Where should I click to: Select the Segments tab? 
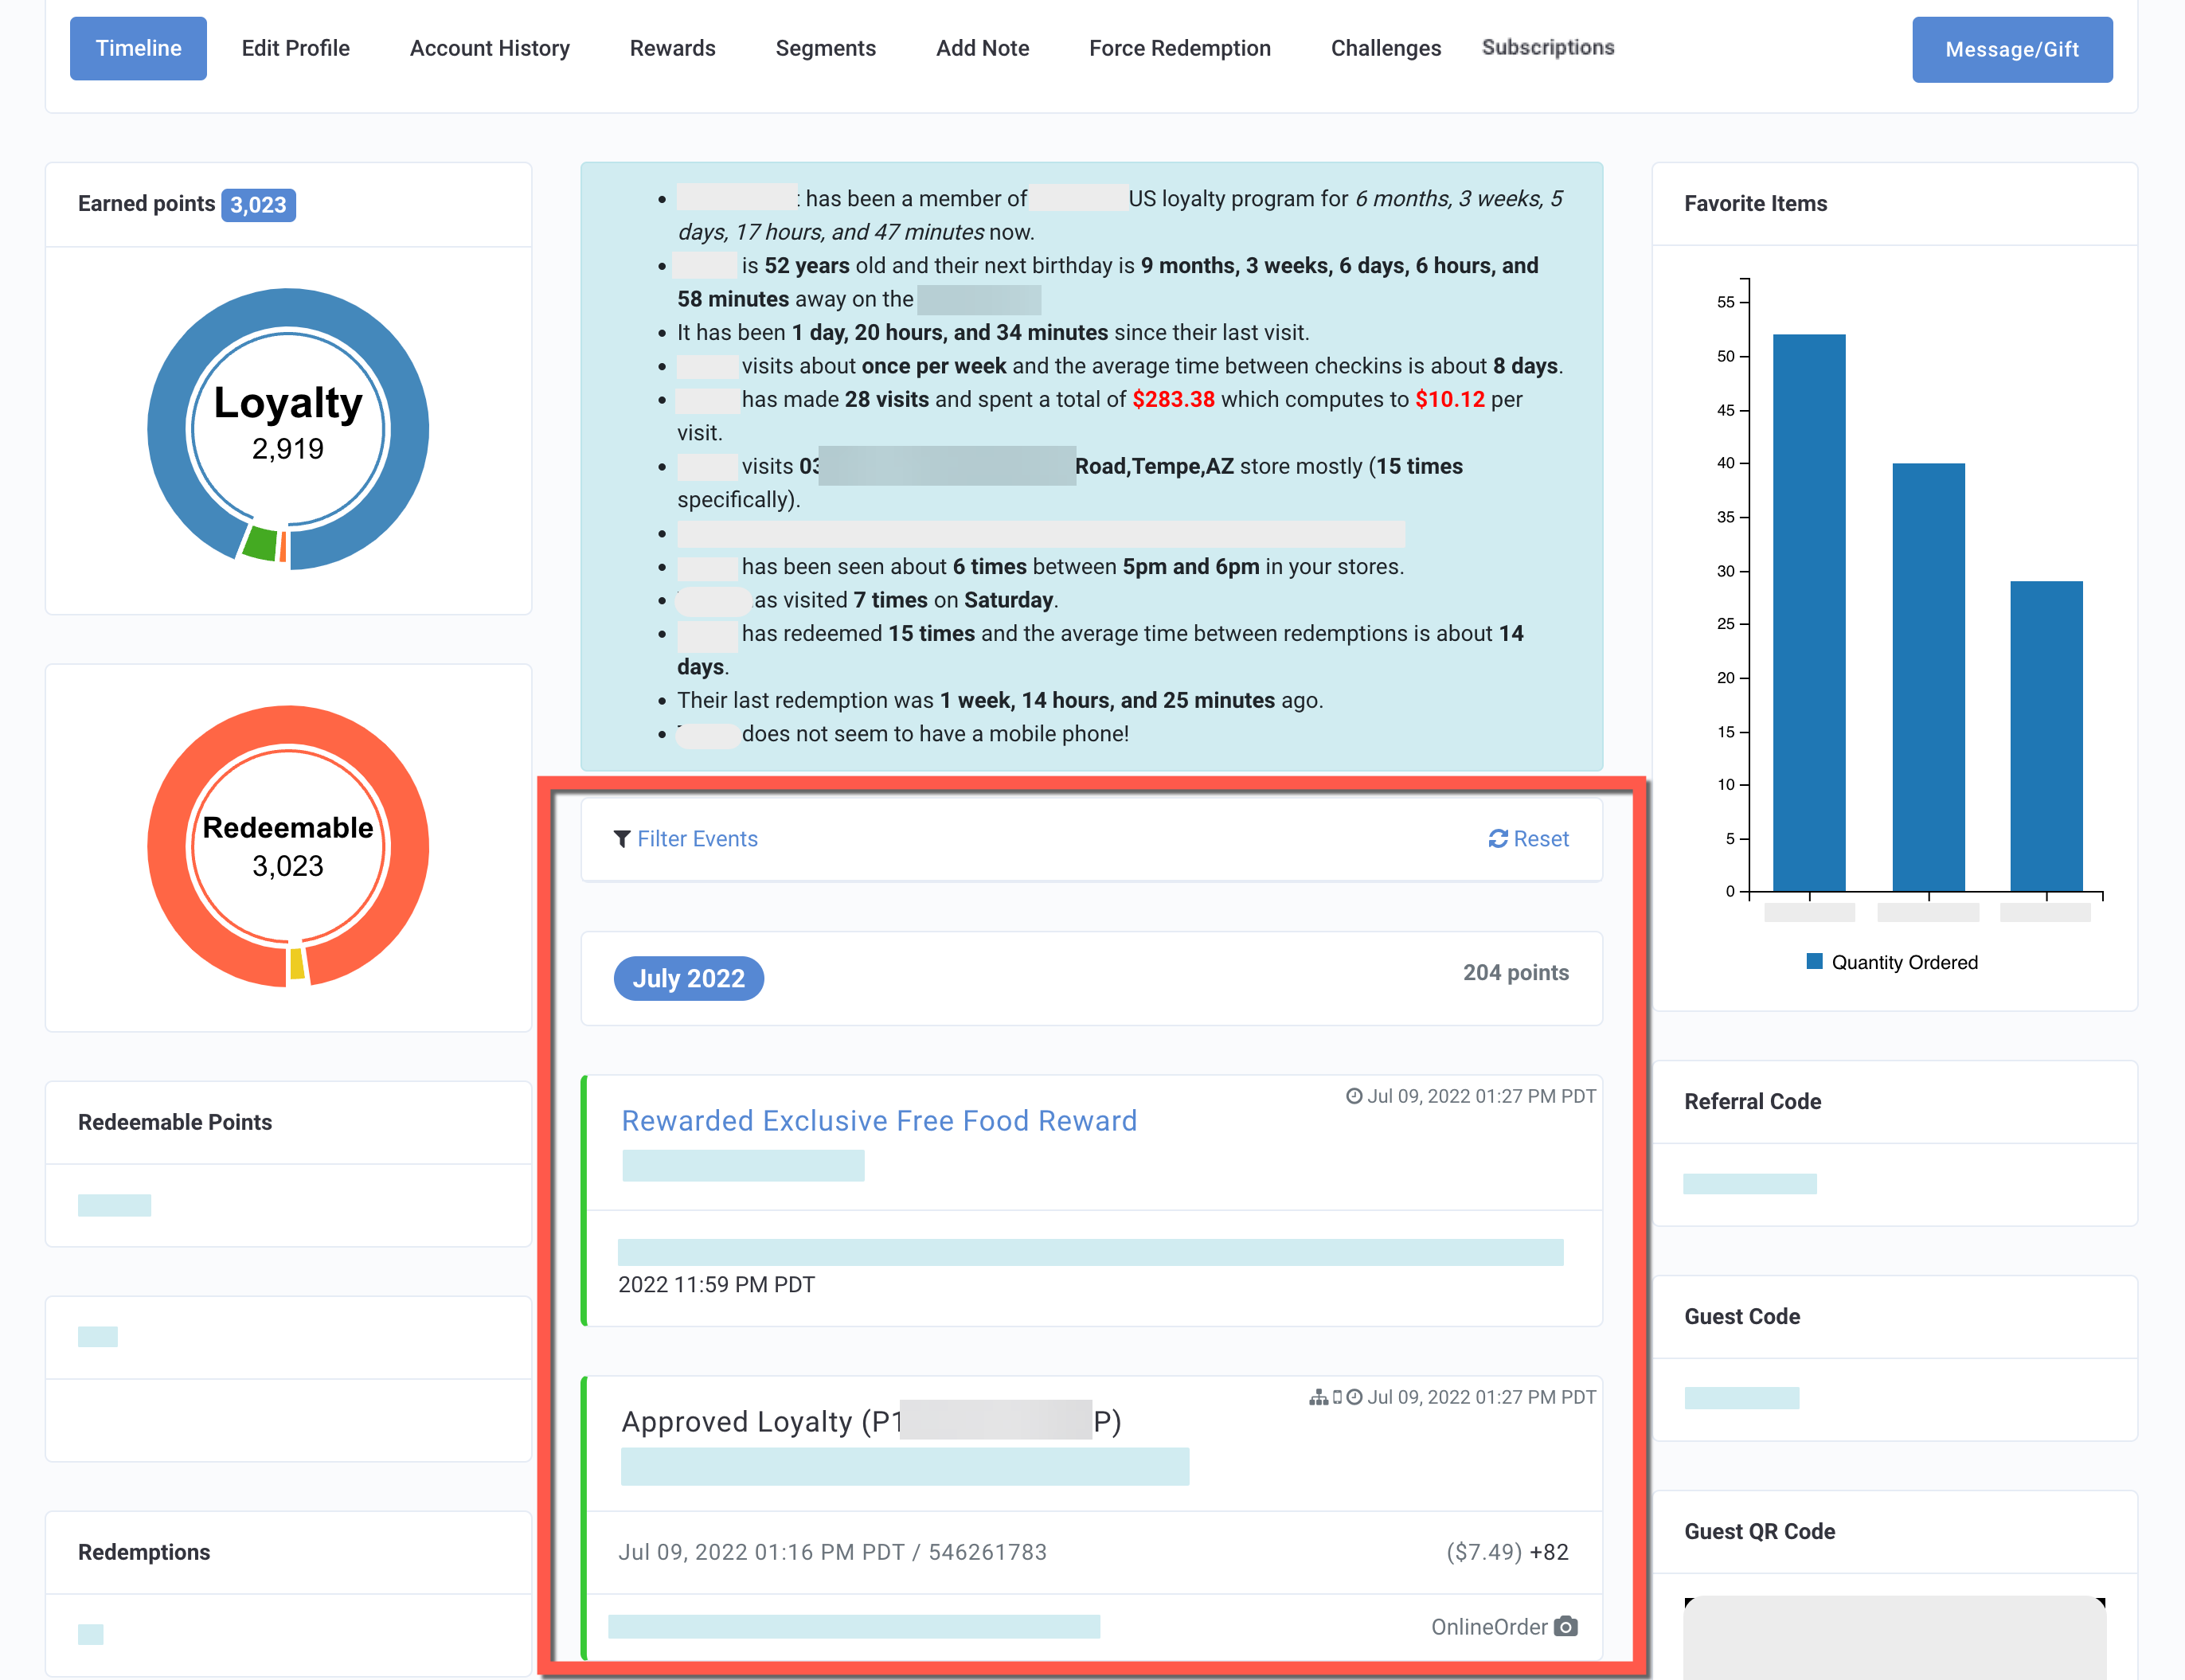[825, 48]
